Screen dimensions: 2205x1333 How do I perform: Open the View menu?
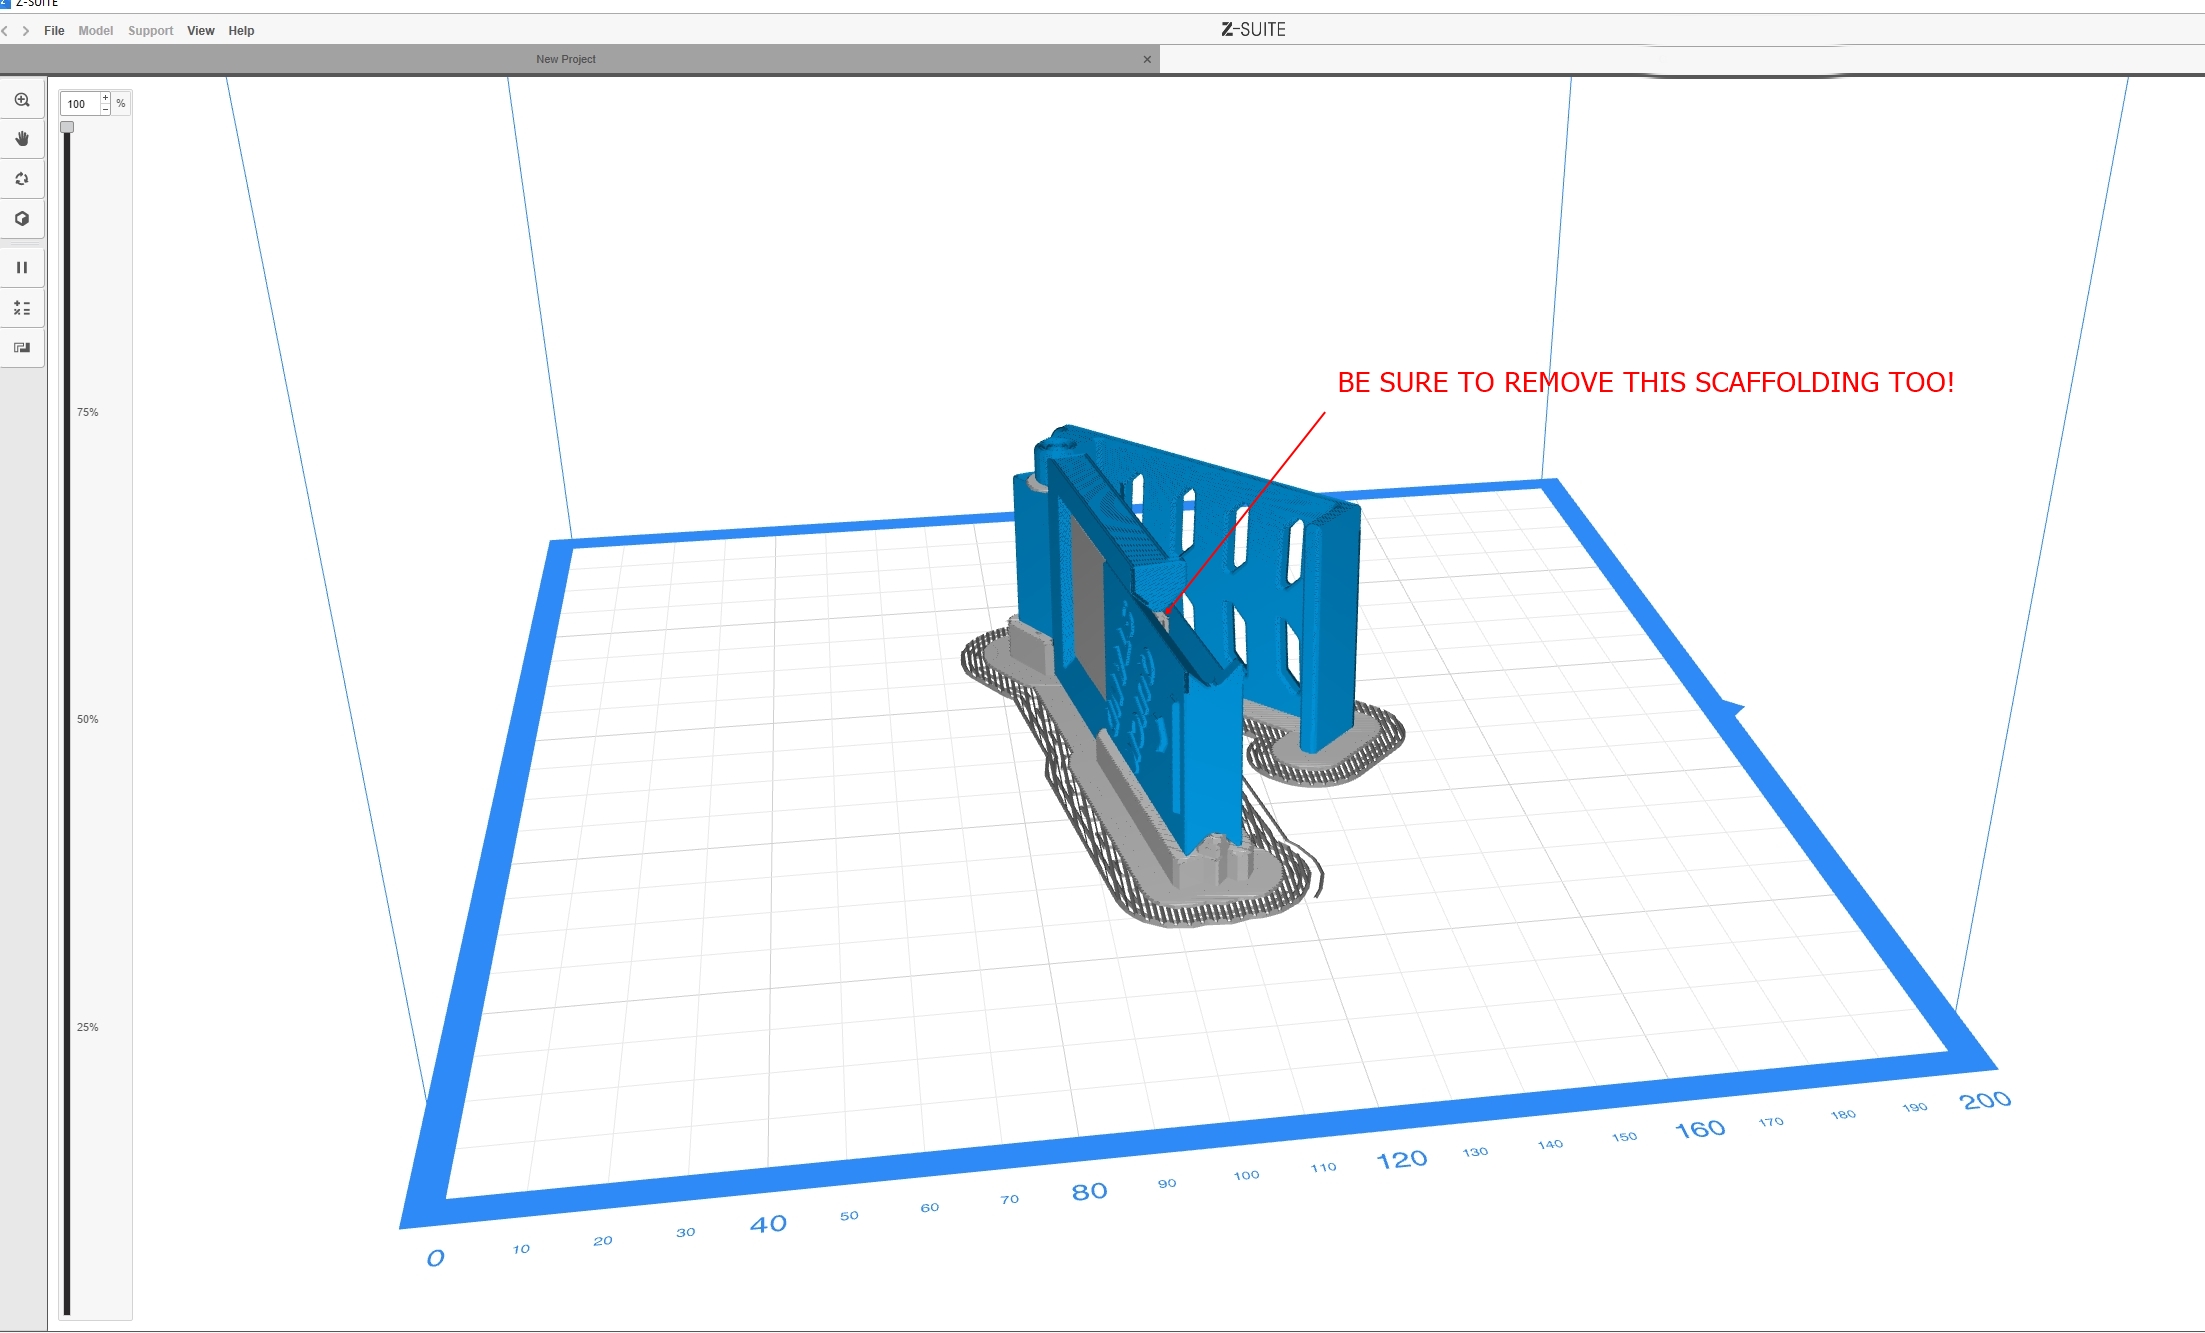tap(201, 31)
